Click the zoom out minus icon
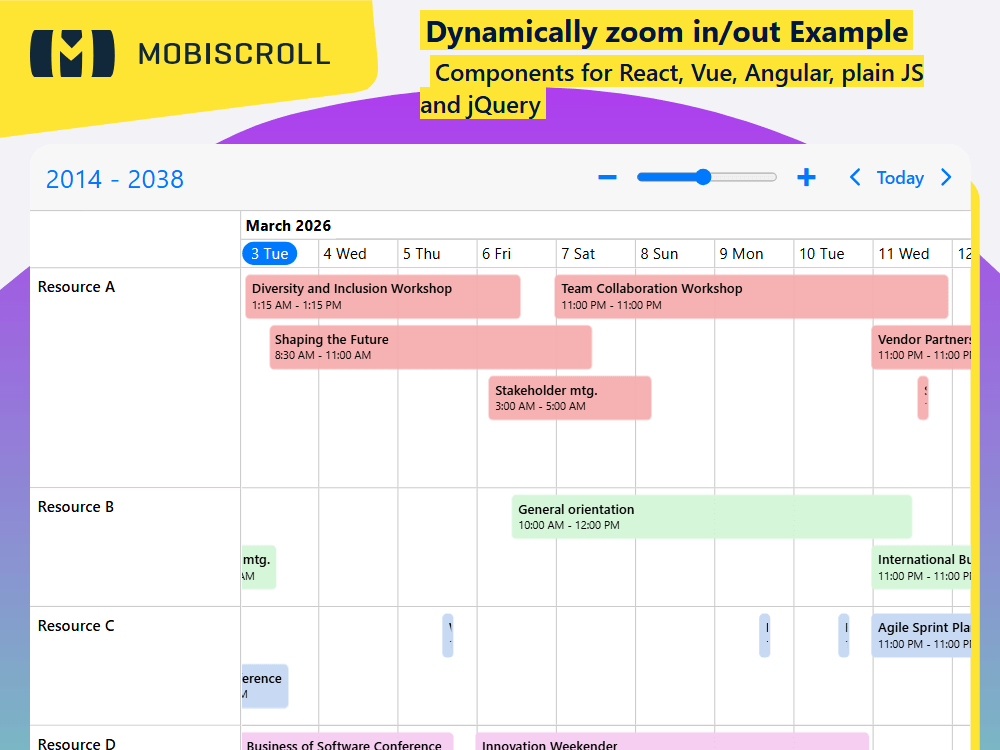This screenshot has width=1000, height=750. [x=607, y=177]
